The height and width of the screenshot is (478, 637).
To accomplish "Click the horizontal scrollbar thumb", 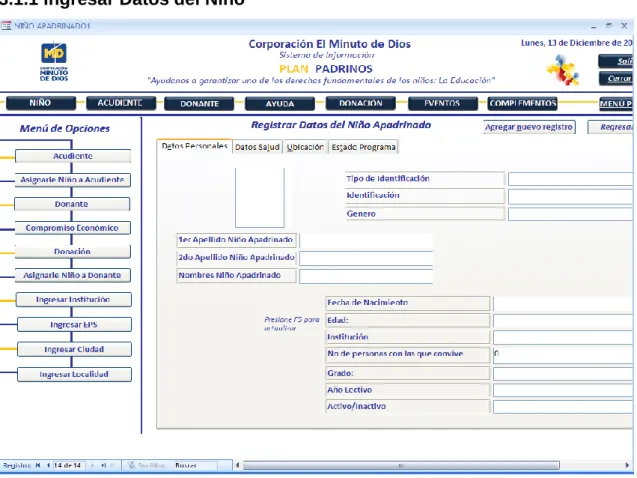I will (401, 465).
